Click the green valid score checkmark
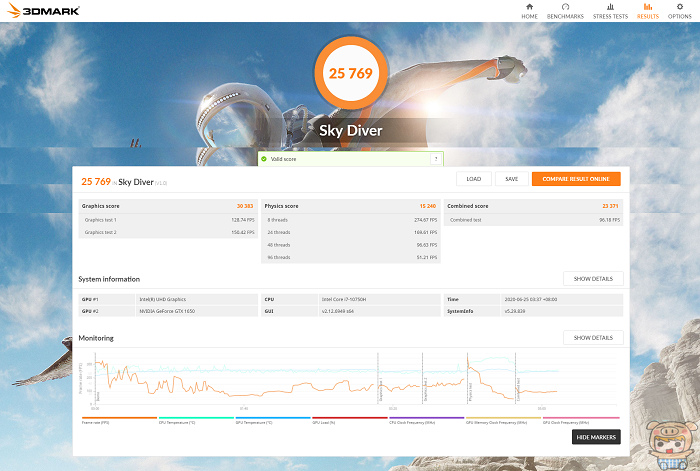This screenshot has width=700, height=471. (264, 159)
